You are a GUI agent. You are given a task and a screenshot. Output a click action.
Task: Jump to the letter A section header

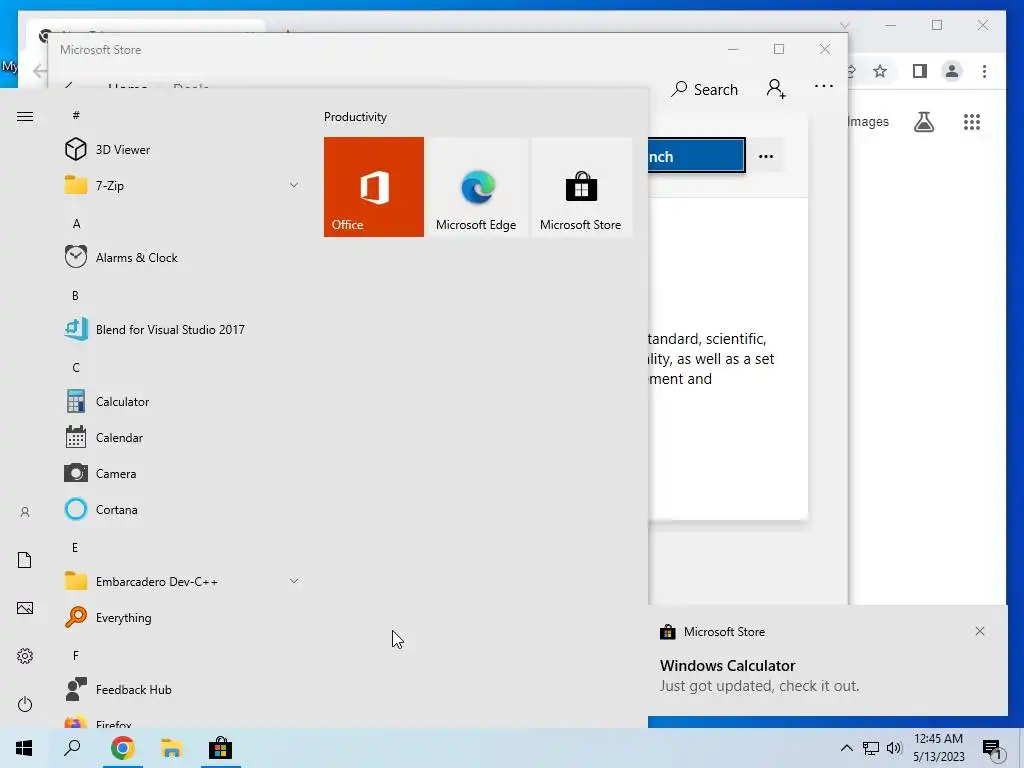pyautogui.click(x=76, y=223)
